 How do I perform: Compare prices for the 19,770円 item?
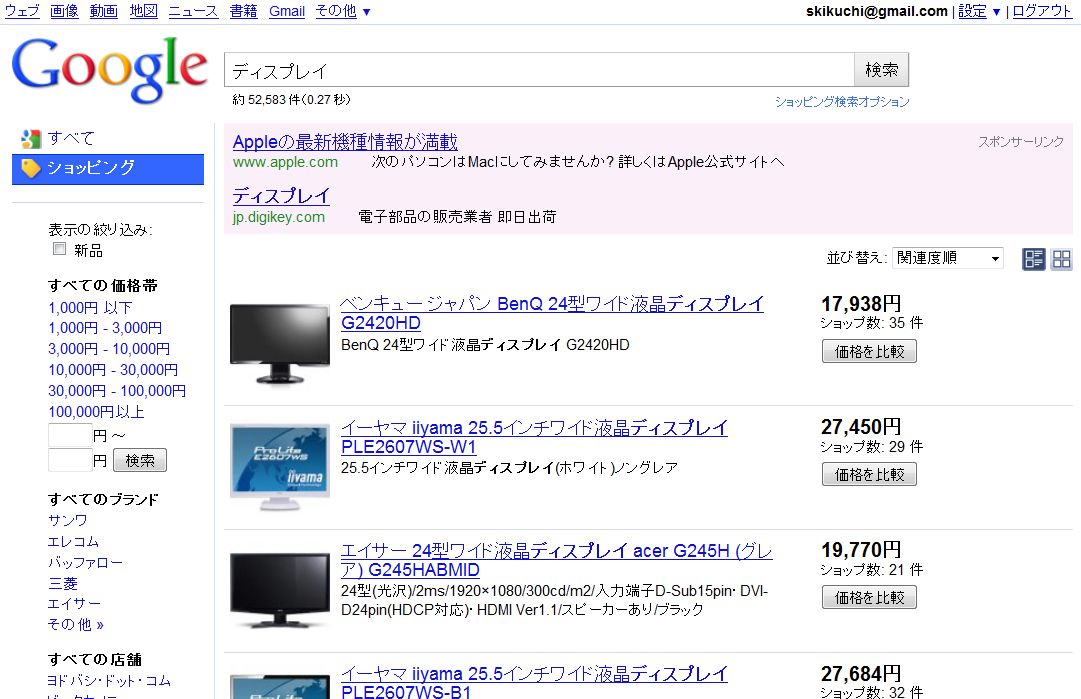click(869, 598)
